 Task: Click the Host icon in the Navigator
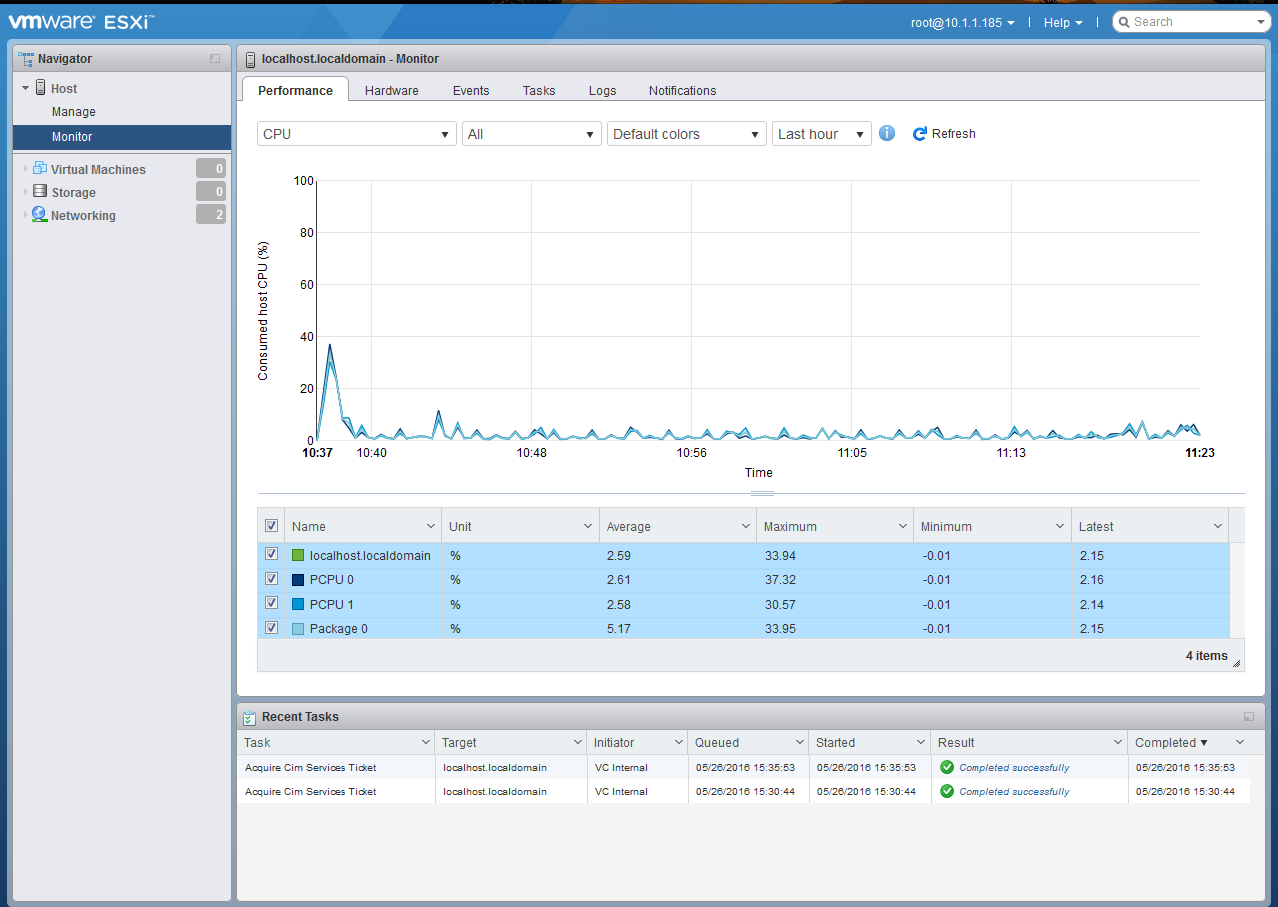(40, 88)
